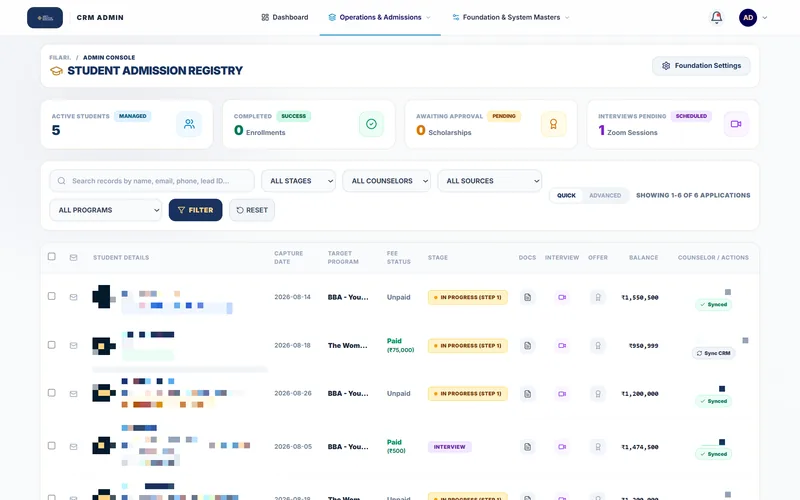Check the 2026-08-26 row checkbox
Screen dimensions: 800x500
click(x=52, y=392)
